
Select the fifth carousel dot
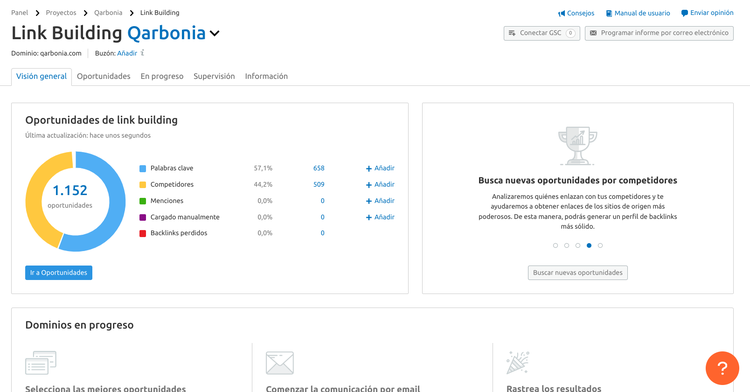600,245
